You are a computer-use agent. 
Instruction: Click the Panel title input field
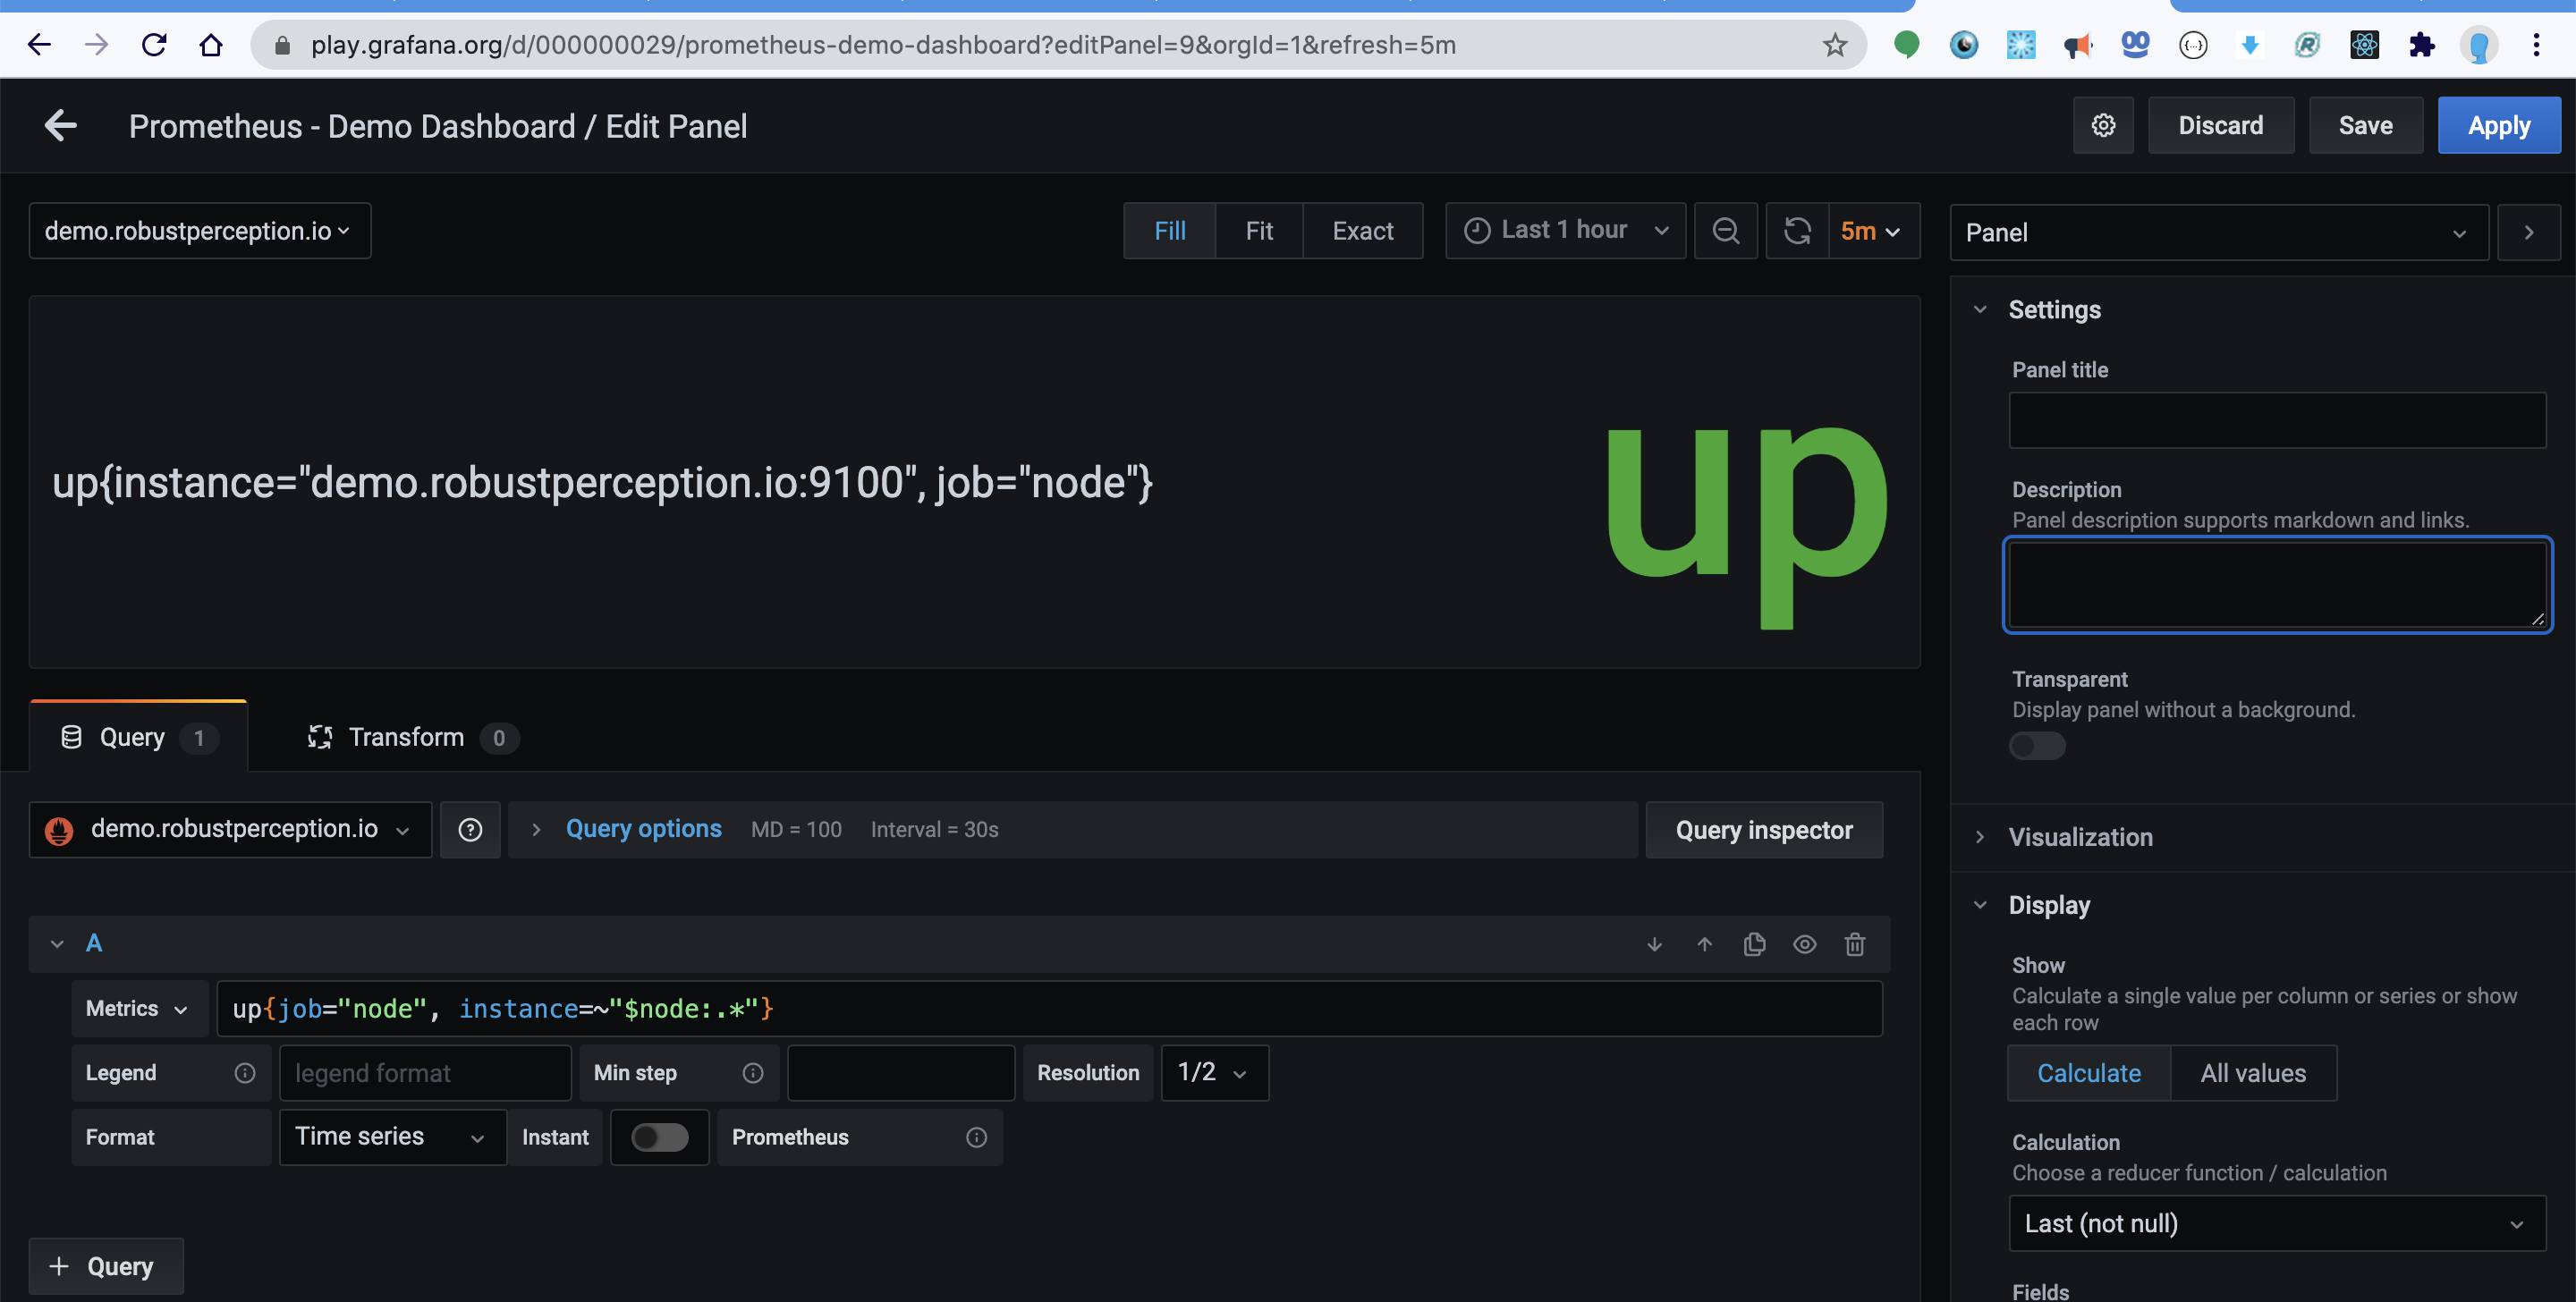[x=2276, y=420]
